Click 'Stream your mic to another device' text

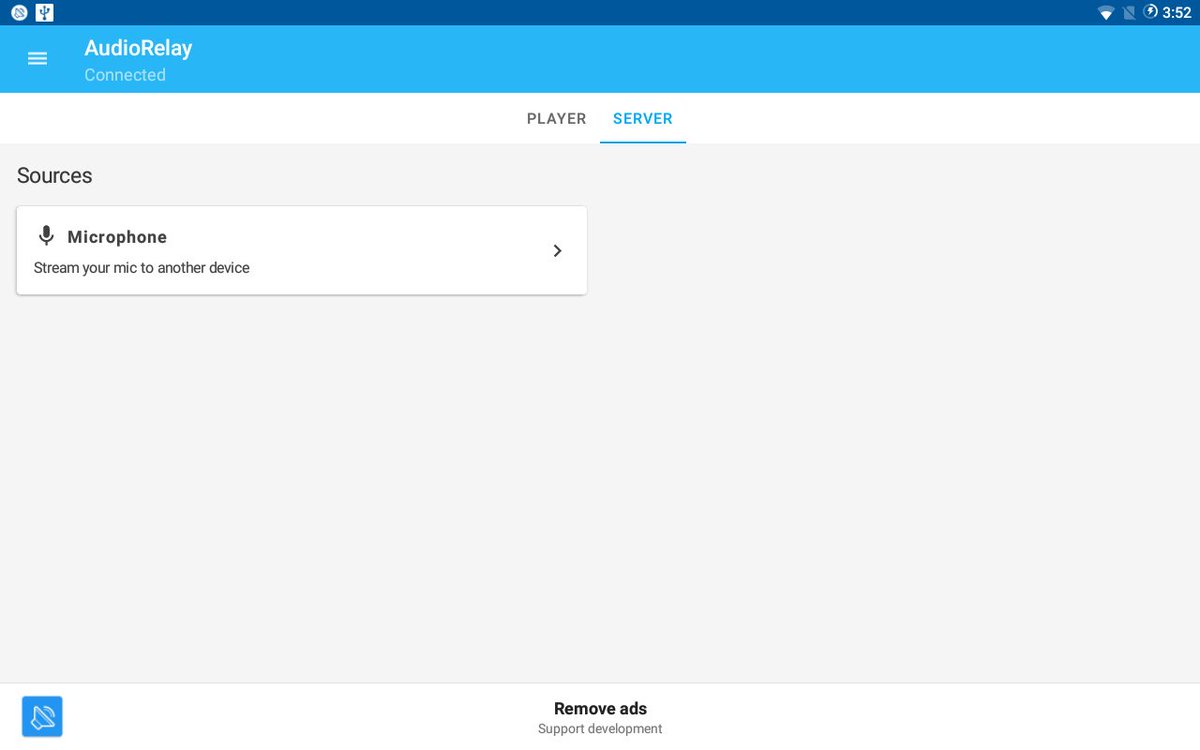142,268
